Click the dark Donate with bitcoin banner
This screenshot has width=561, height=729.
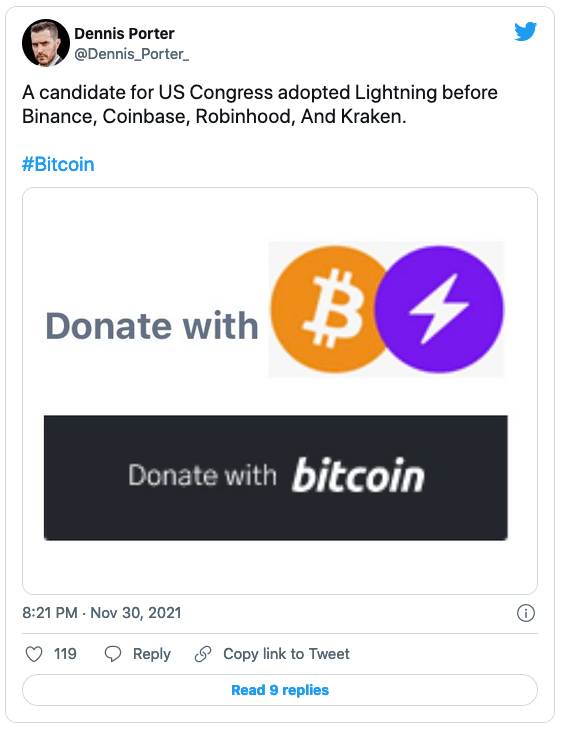tap(276, 478)
